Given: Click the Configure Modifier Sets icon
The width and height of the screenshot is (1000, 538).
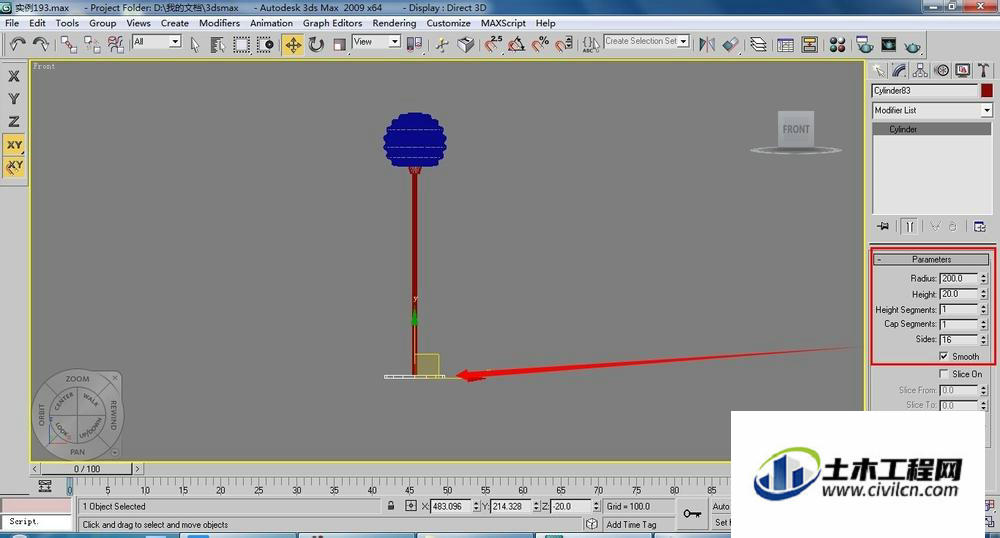Looking at the screenshot, I should (x=980, y=226).
